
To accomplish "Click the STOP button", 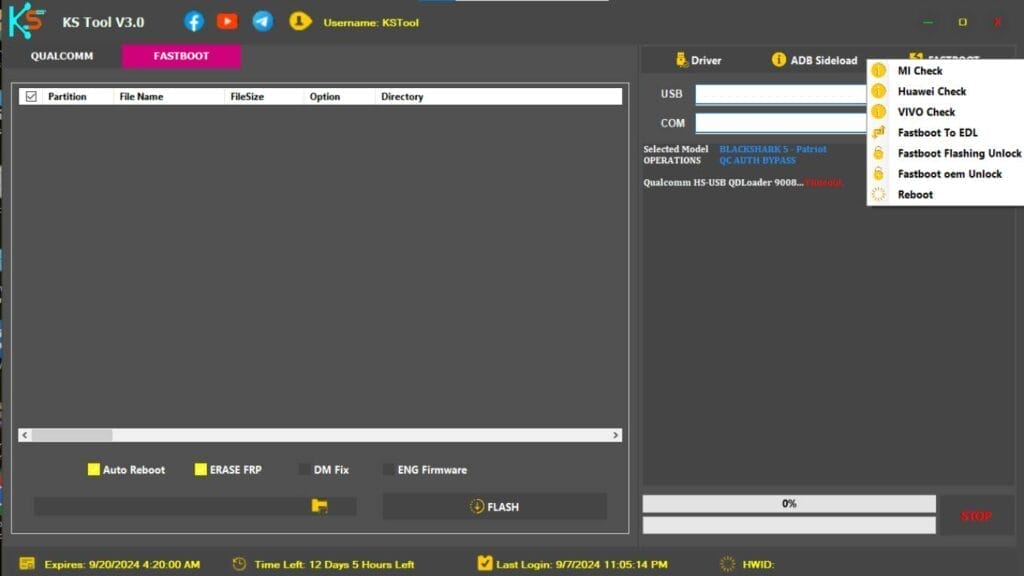I will [976, 514].
